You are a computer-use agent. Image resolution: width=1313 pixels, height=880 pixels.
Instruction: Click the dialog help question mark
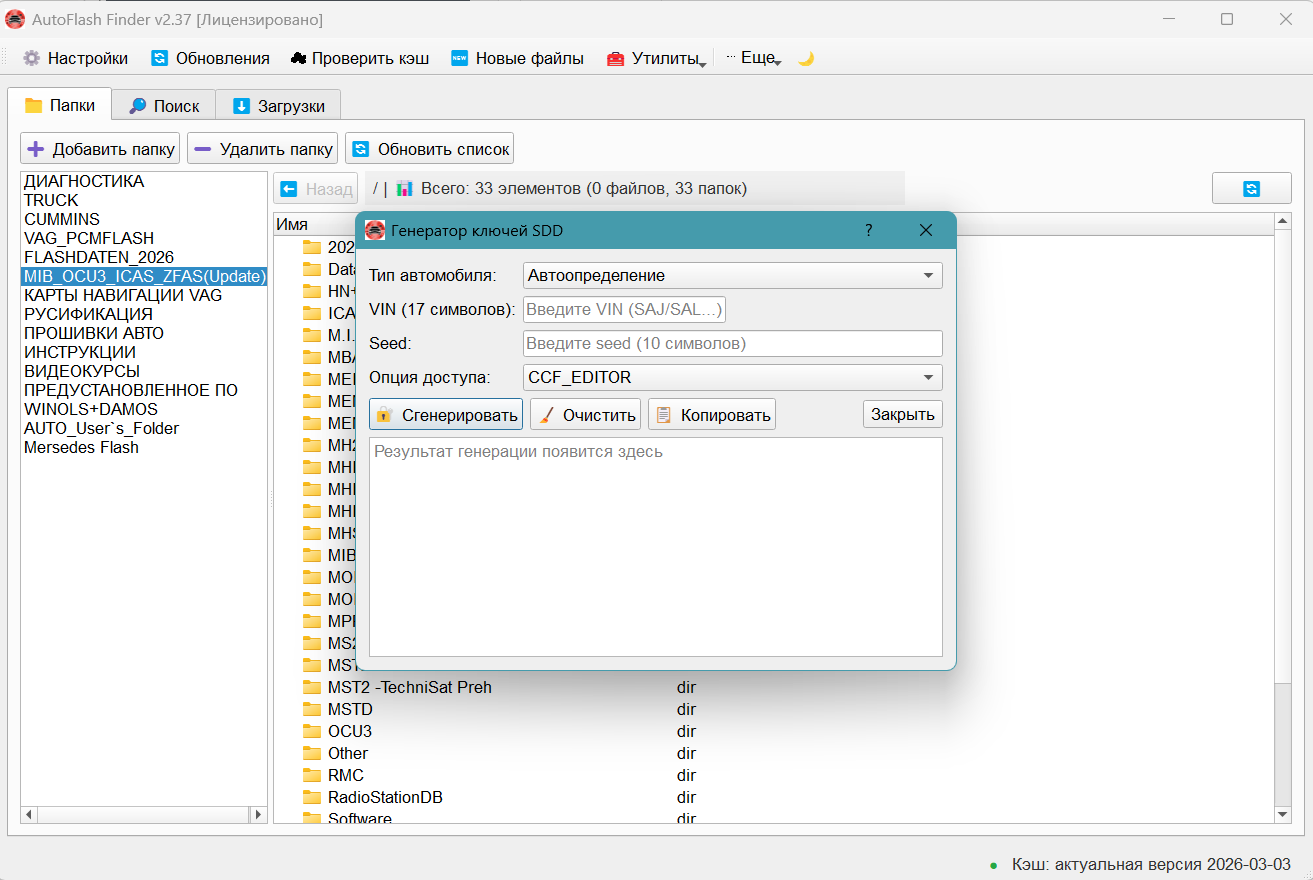click(869, 230)
